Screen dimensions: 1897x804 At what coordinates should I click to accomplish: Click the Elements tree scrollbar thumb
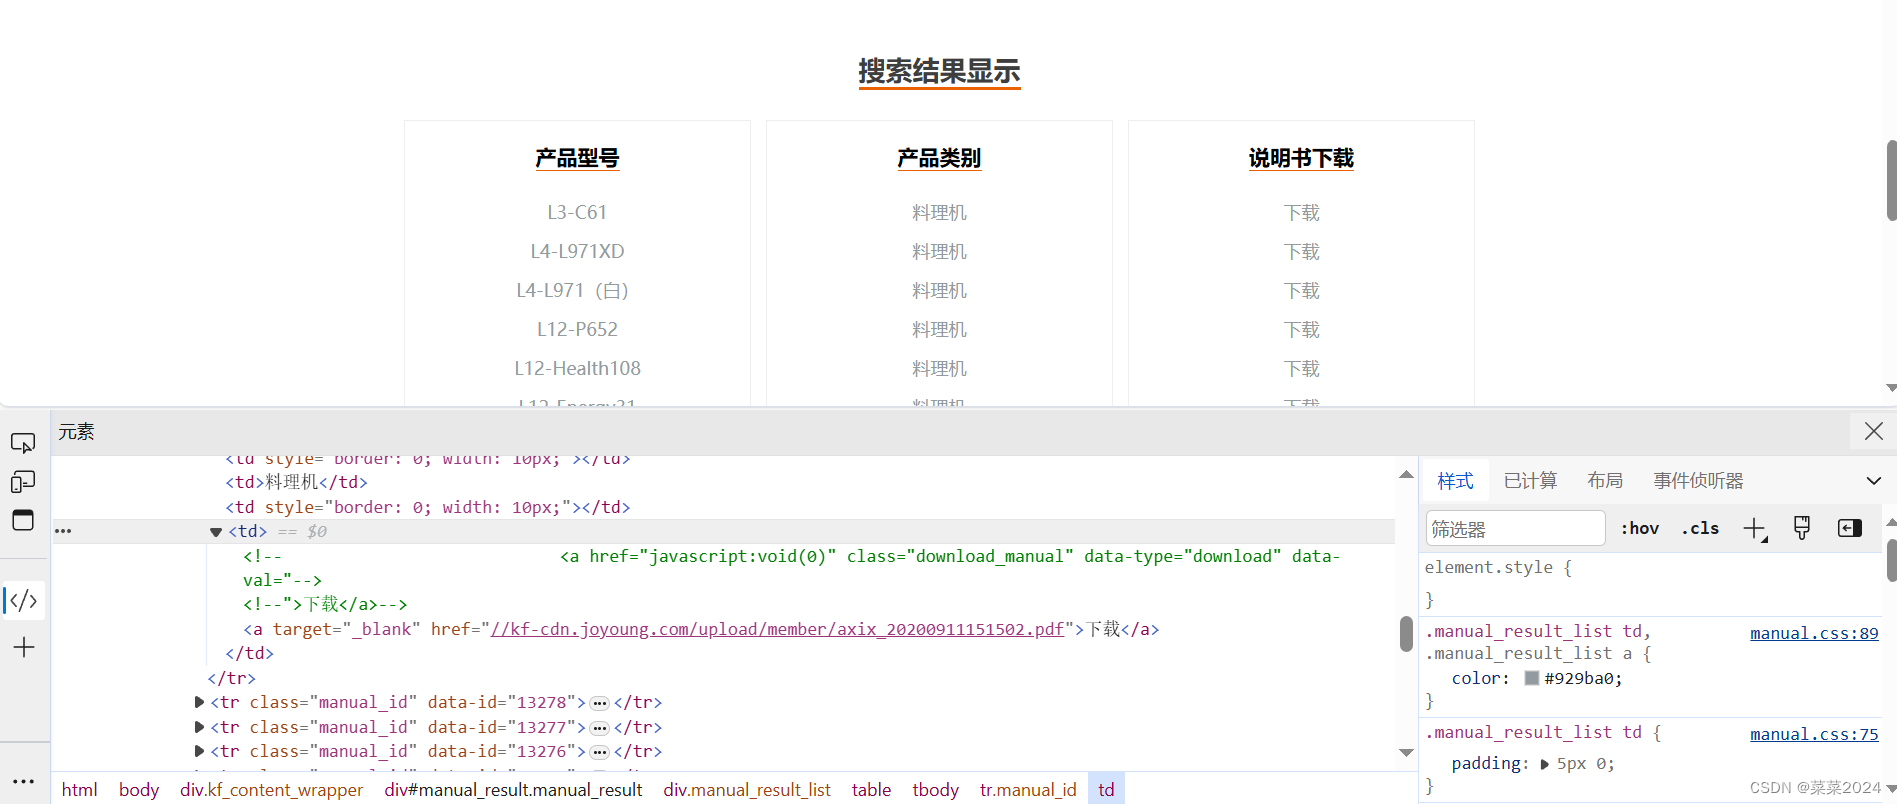click(1406, 634)
